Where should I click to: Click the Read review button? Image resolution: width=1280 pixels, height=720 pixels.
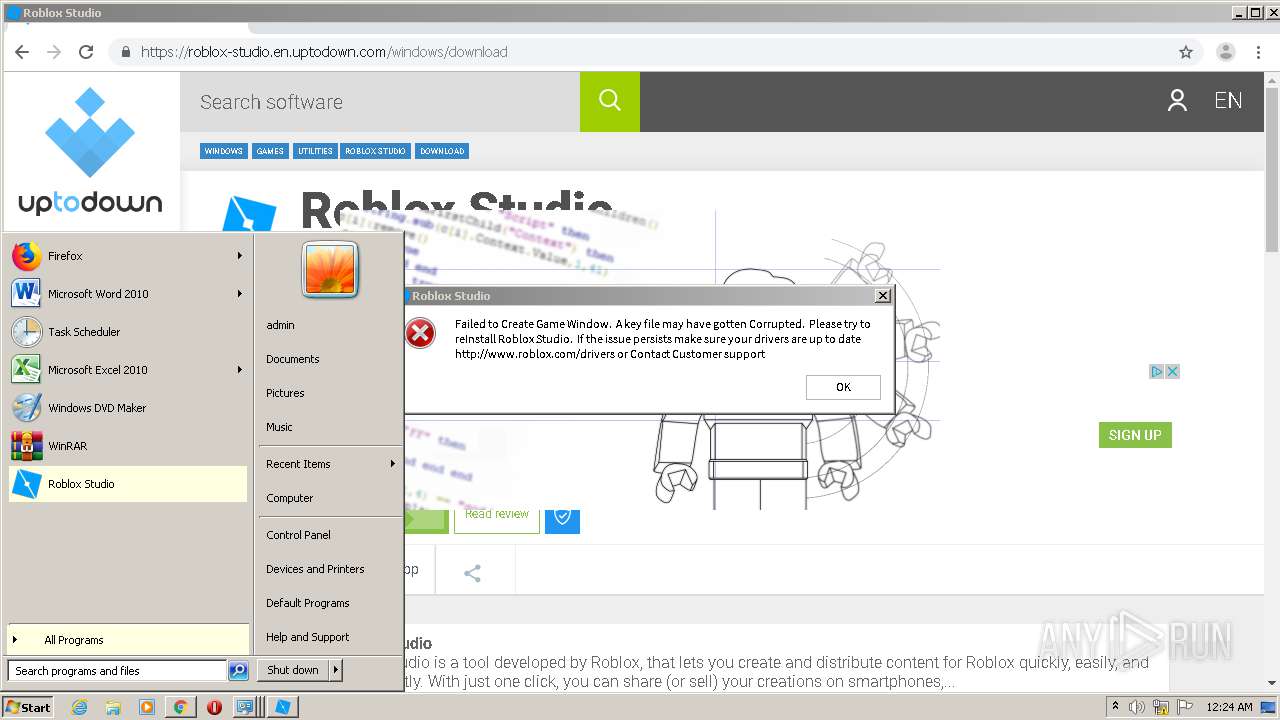pyautogui.click(x=497, y=516)
